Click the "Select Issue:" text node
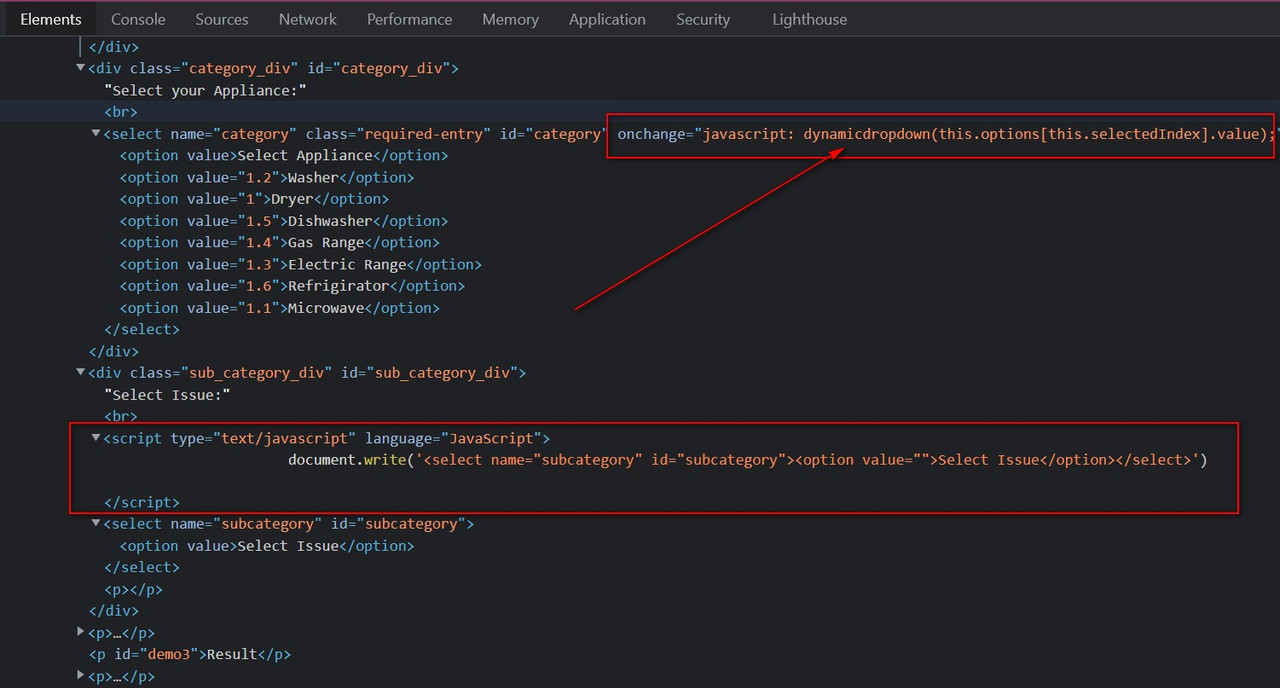 tap(167, 395)
